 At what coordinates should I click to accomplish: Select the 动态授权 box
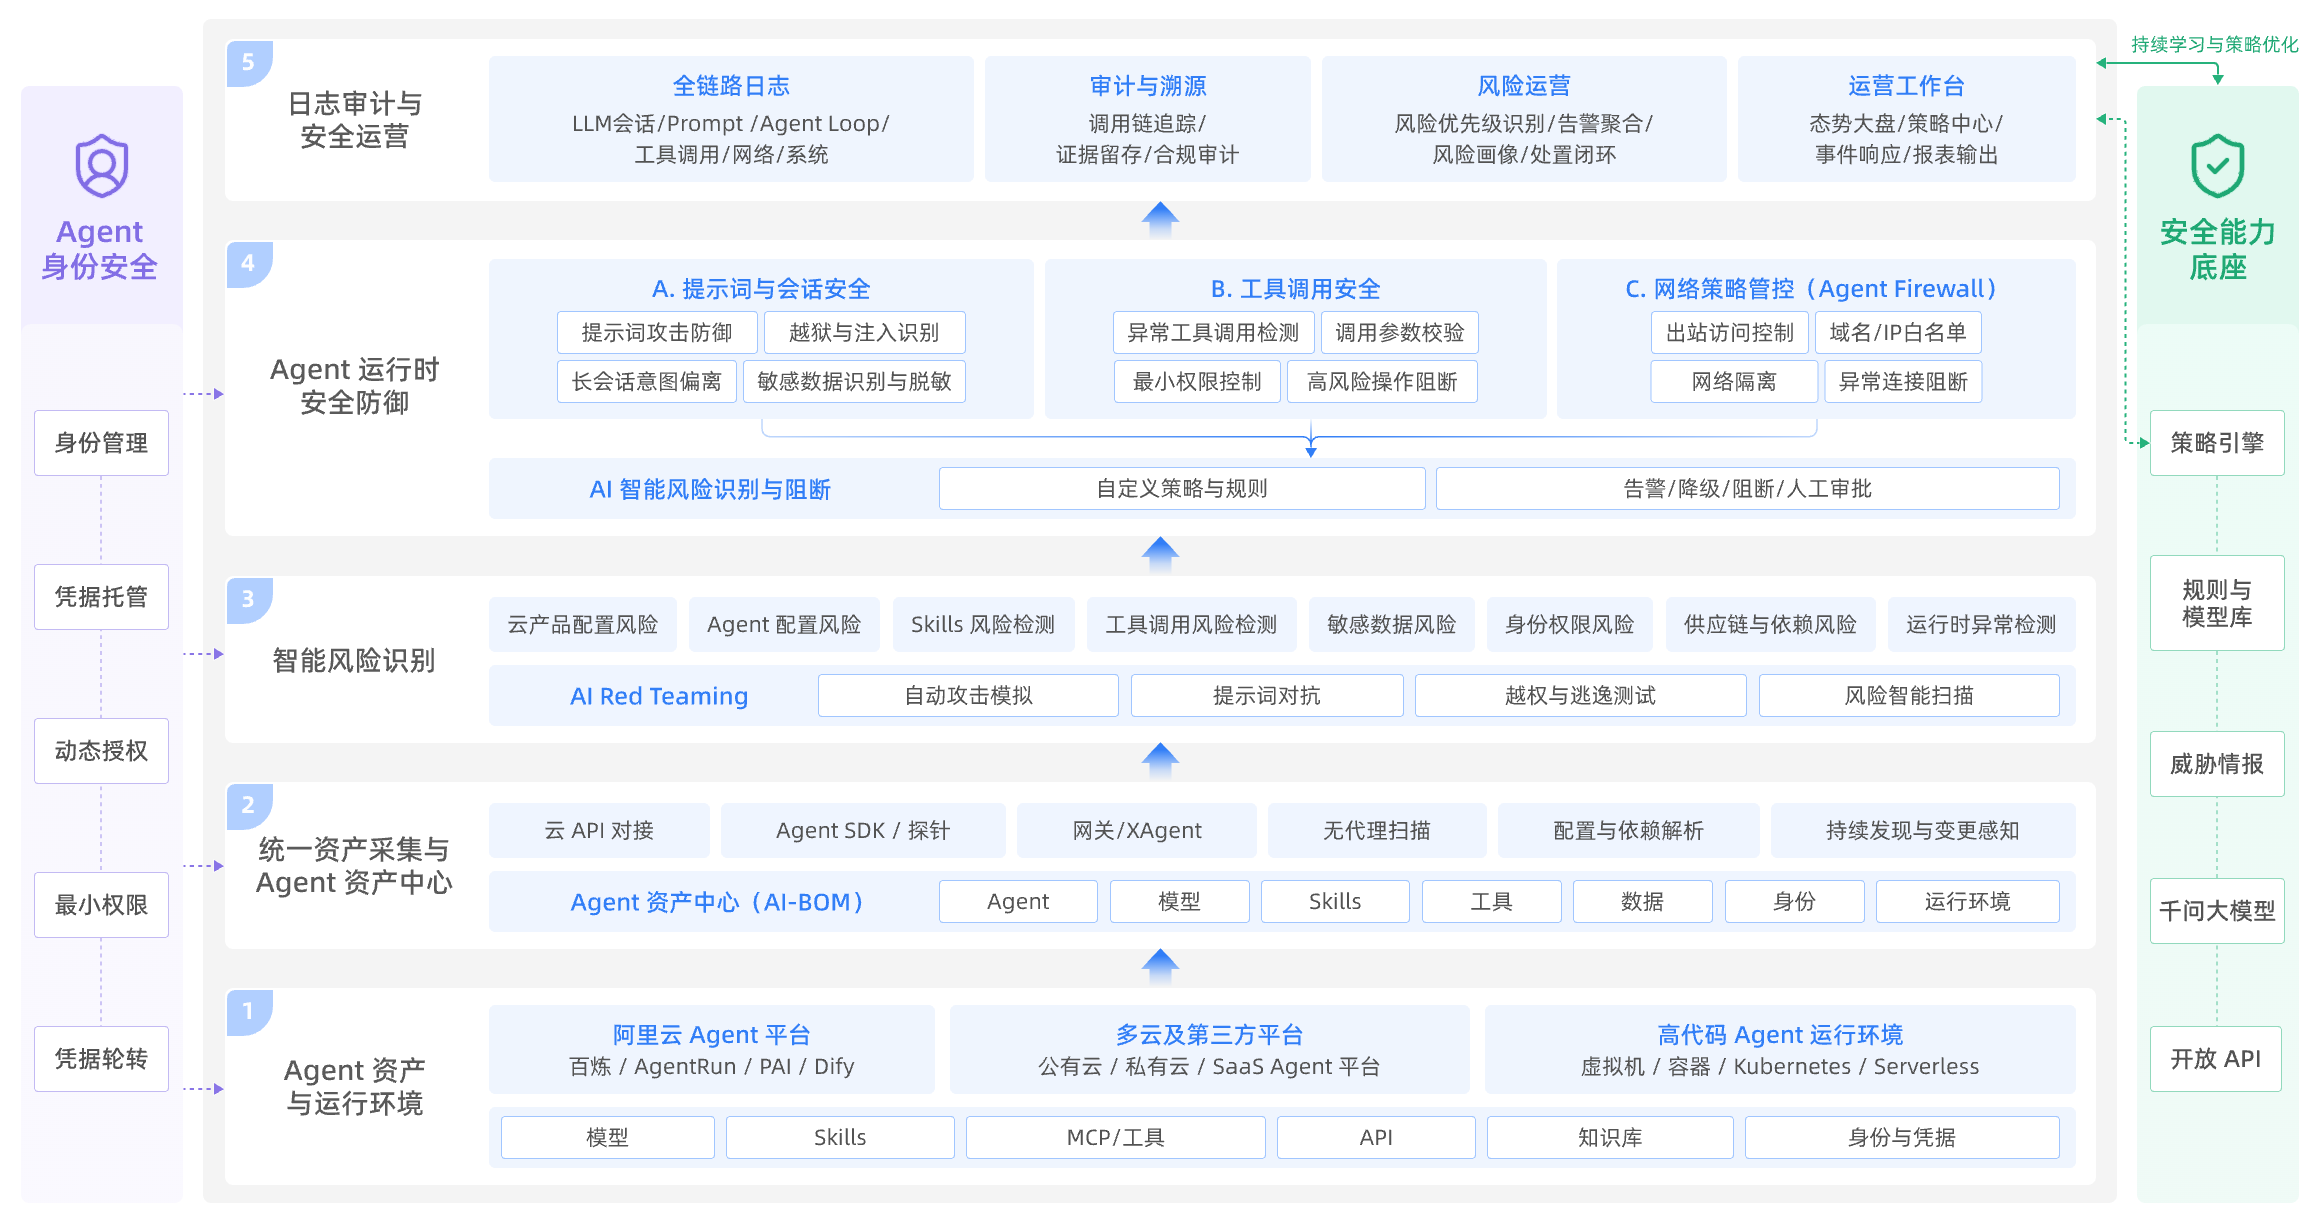pyautogui.click(x=101, y=751)
